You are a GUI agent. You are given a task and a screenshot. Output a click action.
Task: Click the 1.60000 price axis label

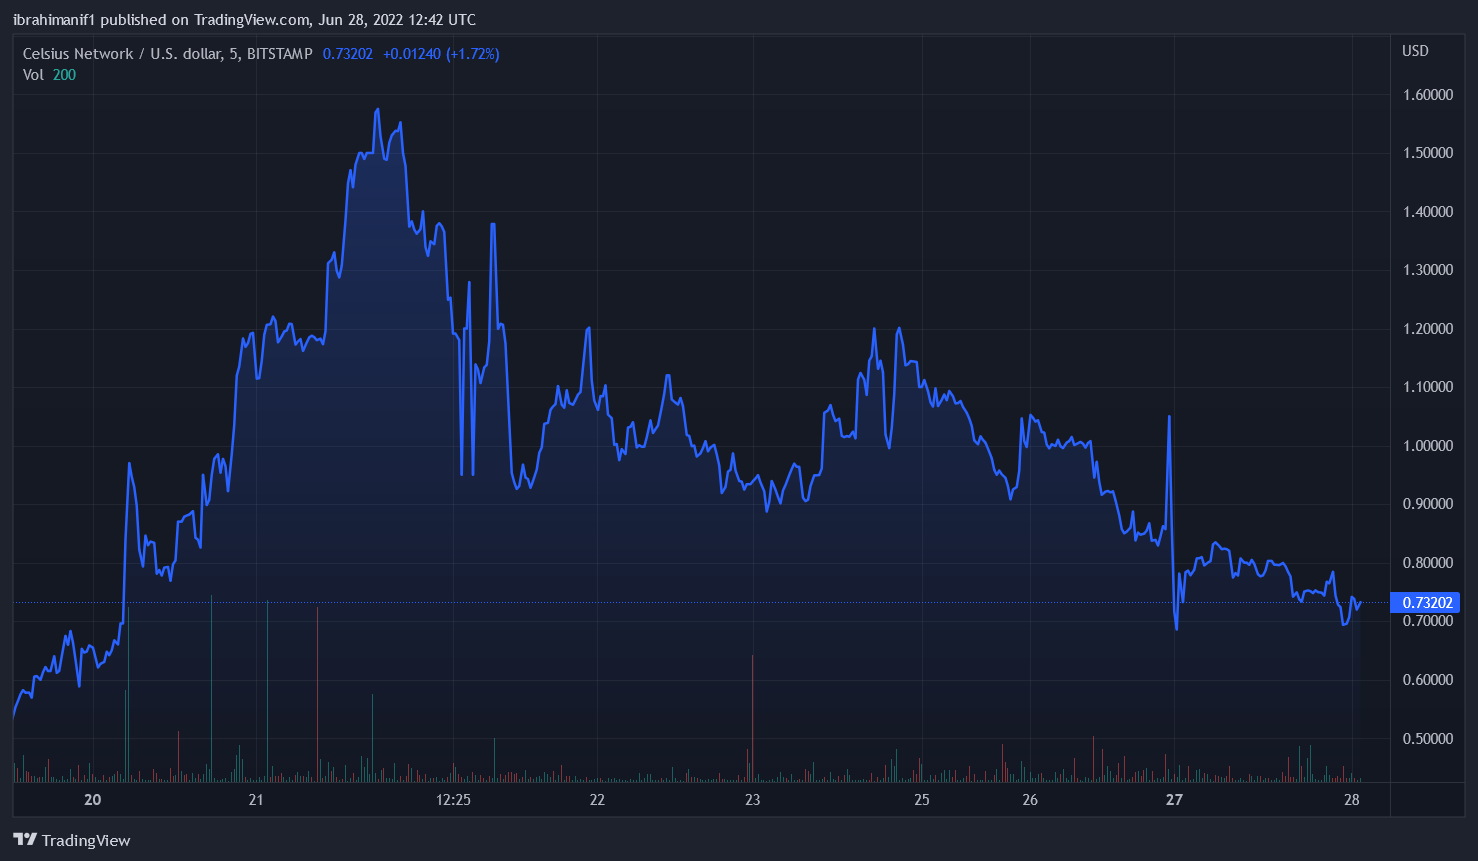coord(1427,95)
